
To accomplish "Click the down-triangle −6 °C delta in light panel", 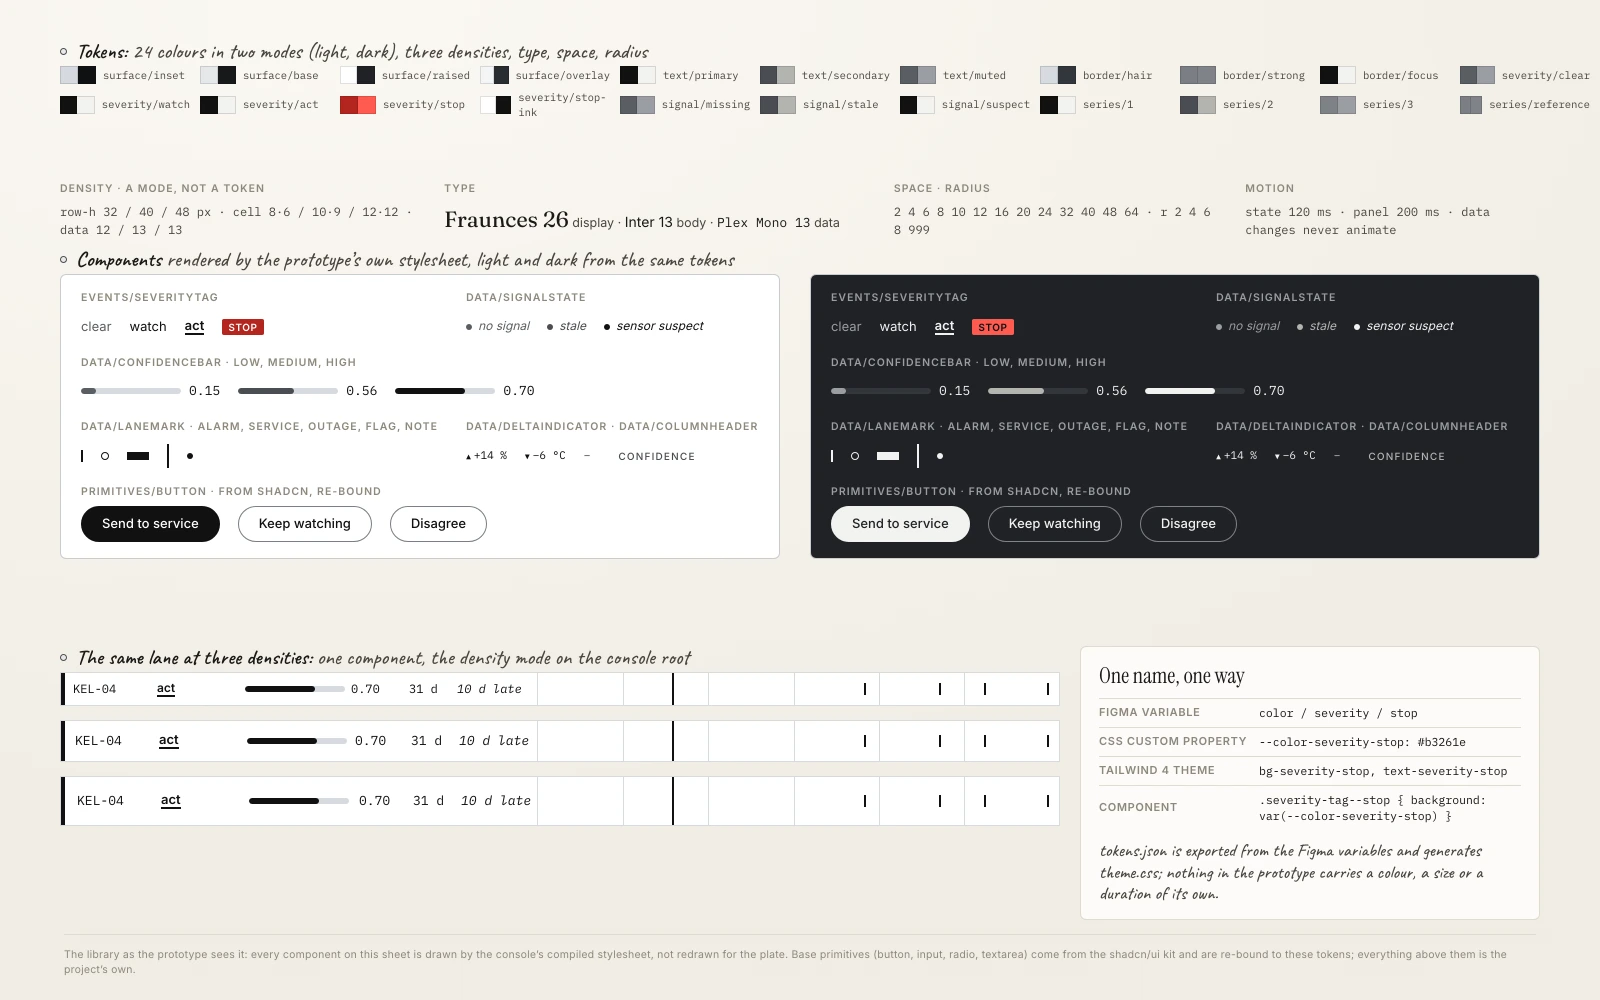I will tap(545, 456).
